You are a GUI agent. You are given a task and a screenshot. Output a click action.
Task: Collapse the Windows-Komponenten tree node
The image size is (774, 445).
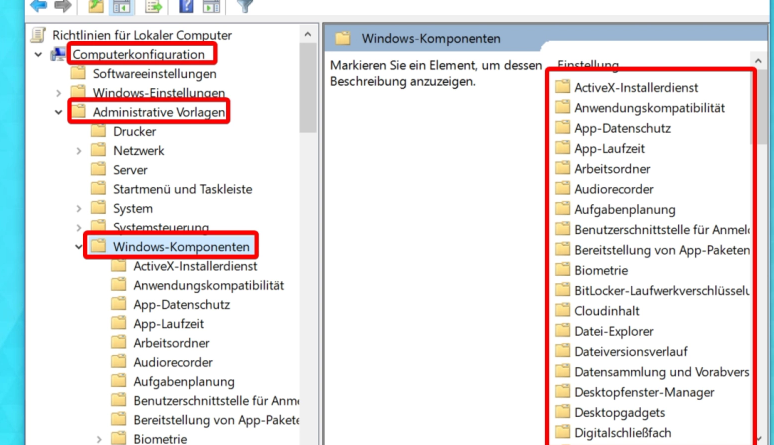click(x=79, y=246)
